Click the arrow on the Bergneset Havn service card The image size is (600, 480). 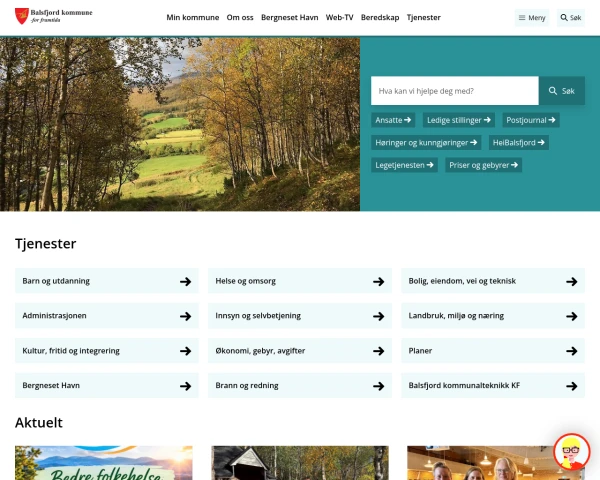[186, 386]
